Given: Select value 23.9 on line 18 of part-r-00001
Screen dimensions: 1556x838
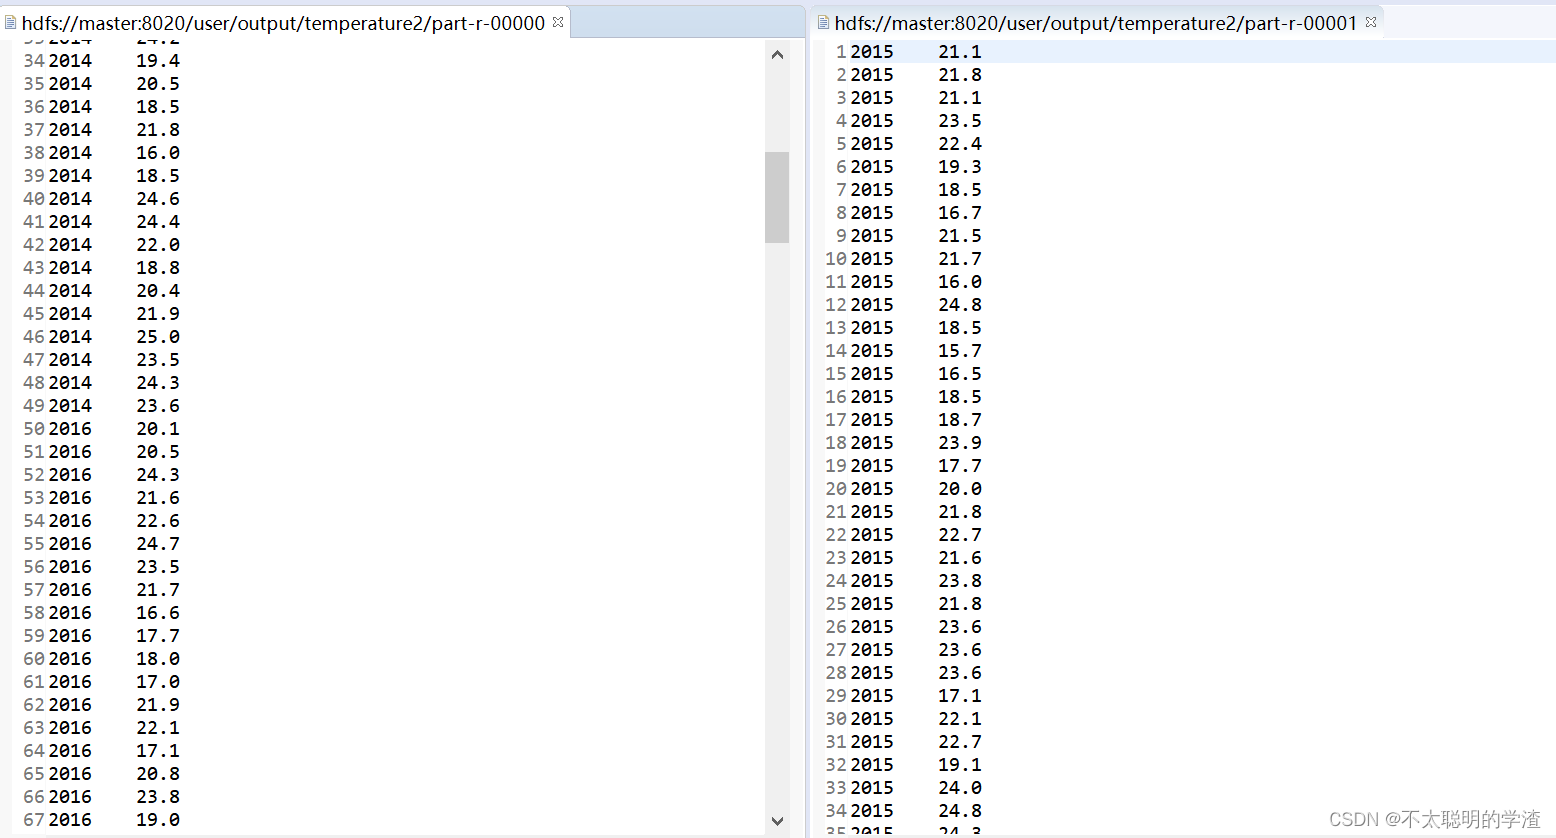Looking at the screenshot, I should pyautogui.click(x=960, y=443).
